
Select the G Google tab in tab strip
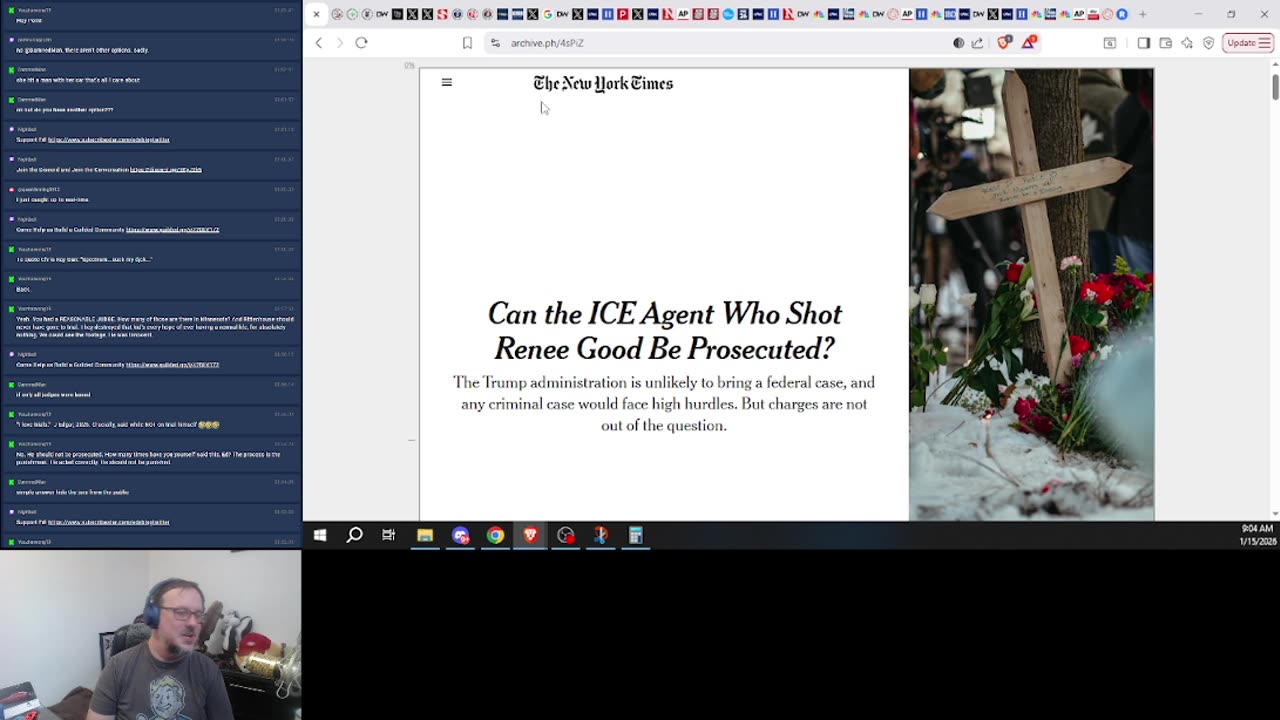547,14
